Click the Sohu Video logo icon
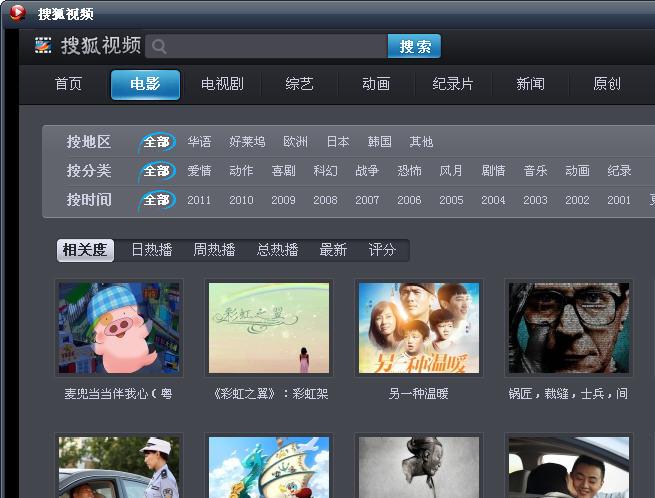The width and height of the screenshot is (655, 498). point(43,45)
